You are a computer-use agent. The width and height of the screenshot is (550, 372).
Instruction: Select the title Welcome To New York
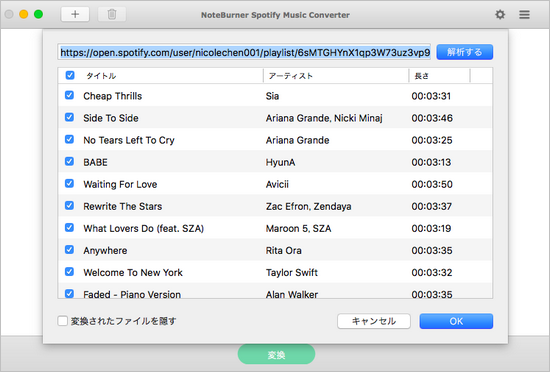coord(133,273)
